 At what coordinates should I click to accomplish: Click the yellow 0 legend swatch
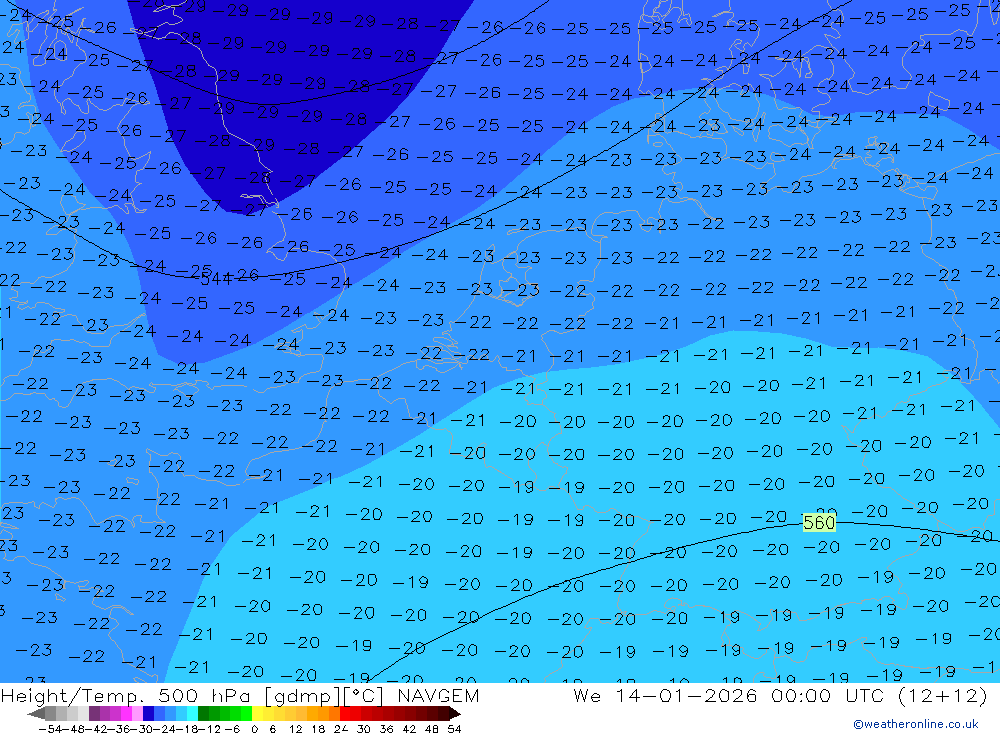tap(257, 713)
